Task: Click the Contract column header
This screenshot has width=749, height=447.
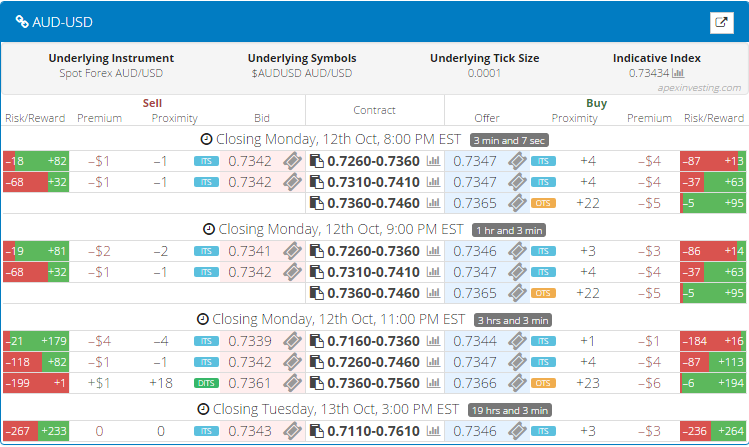Action: tap(374, 110)
